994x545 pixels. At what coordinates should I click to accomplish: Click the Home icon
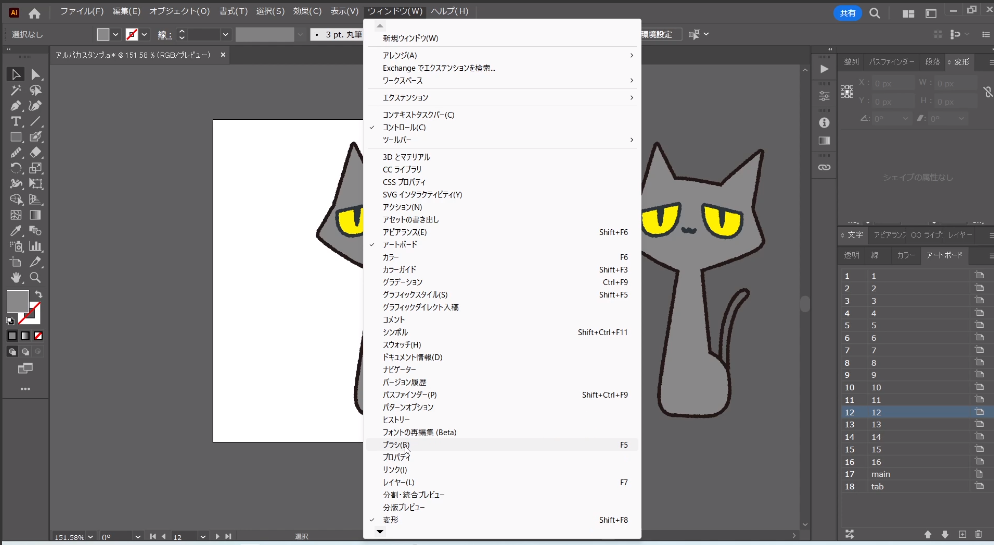coord(34,13)
